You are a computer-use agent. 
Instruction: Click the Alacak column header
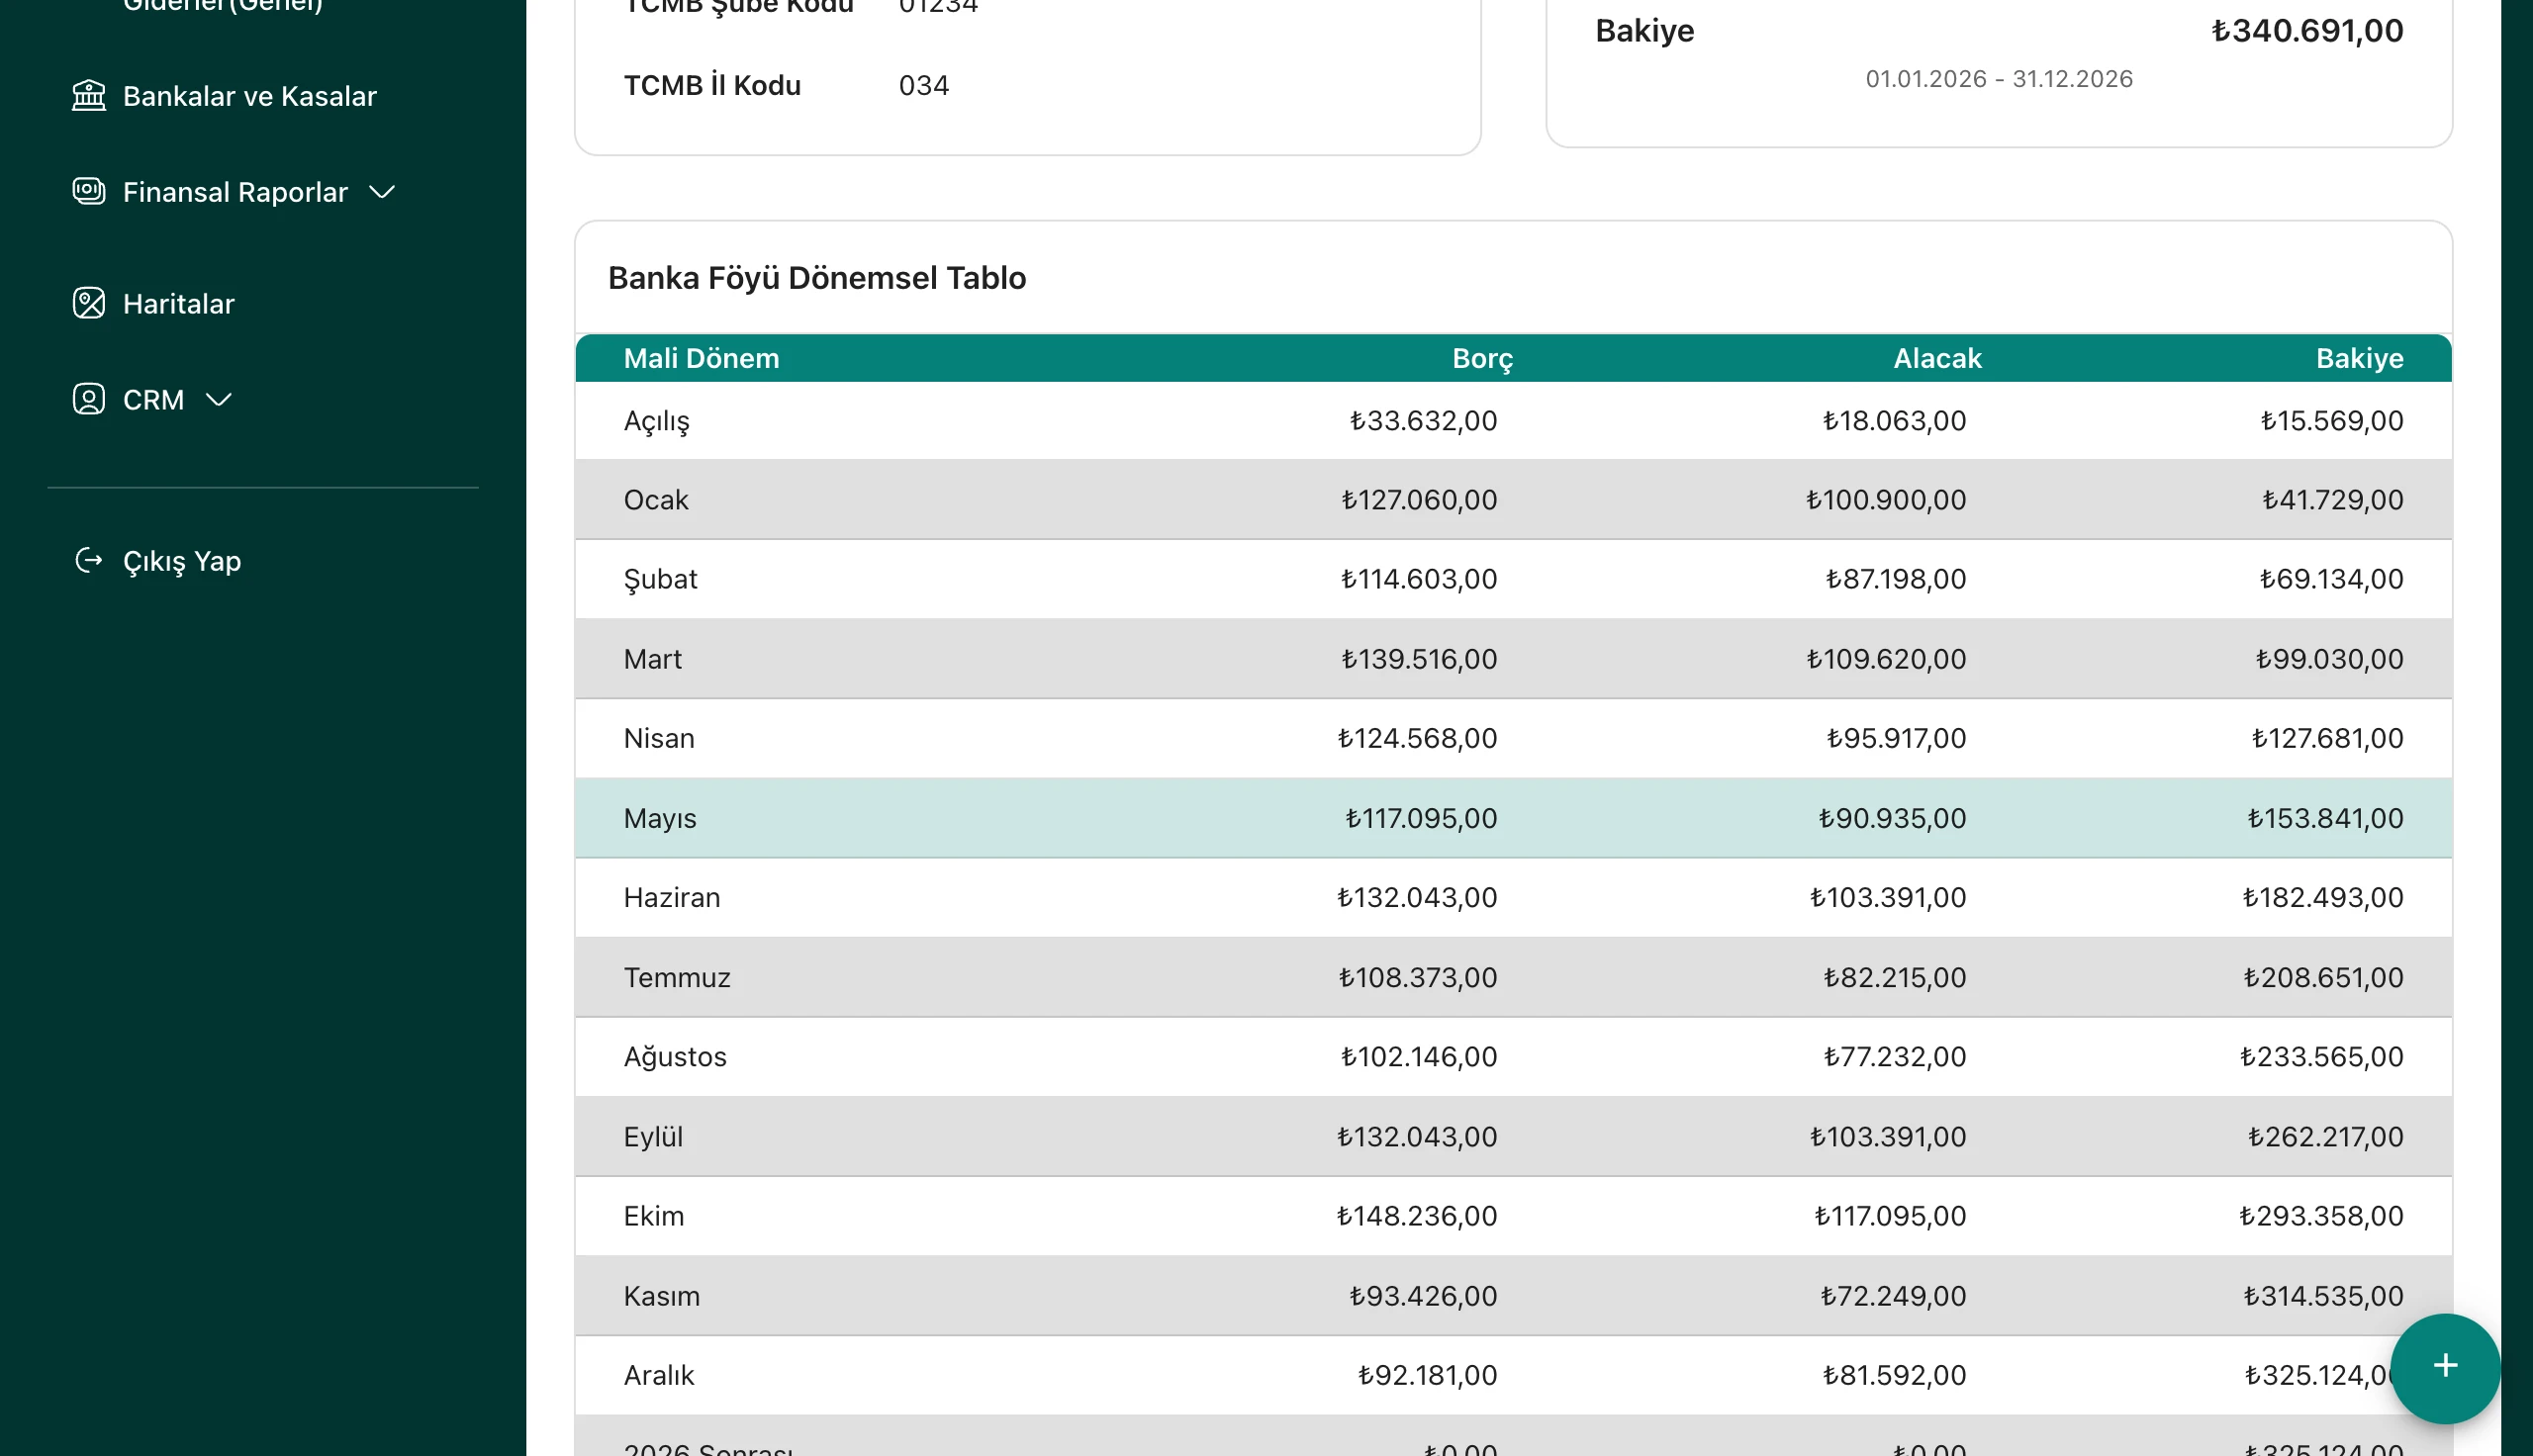1936,358
